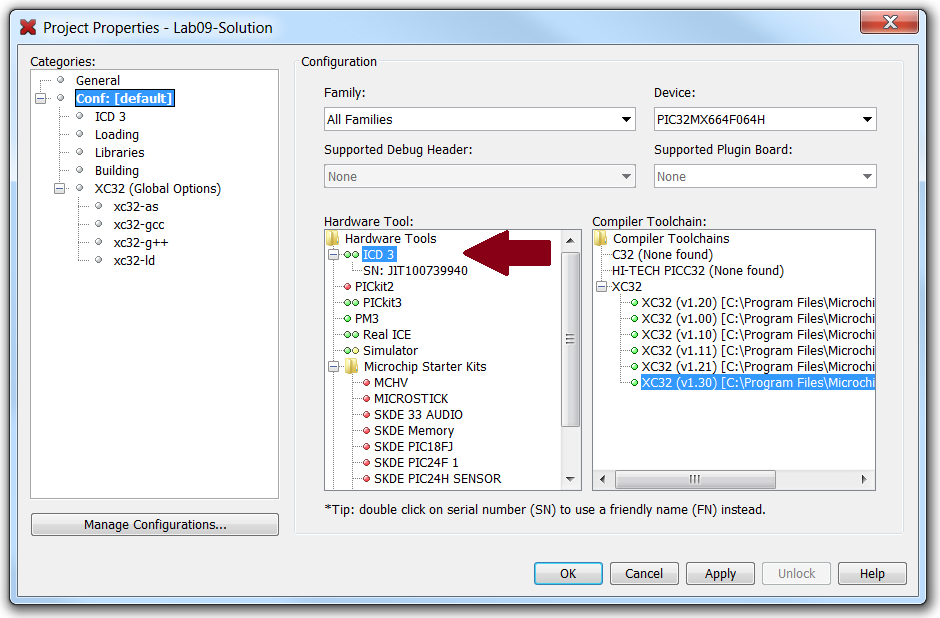Click the green dot beside XC32 (v1.20)
The width and height of the screenshot is (940, 618).
pyautogui.click(x=634, y=303)
